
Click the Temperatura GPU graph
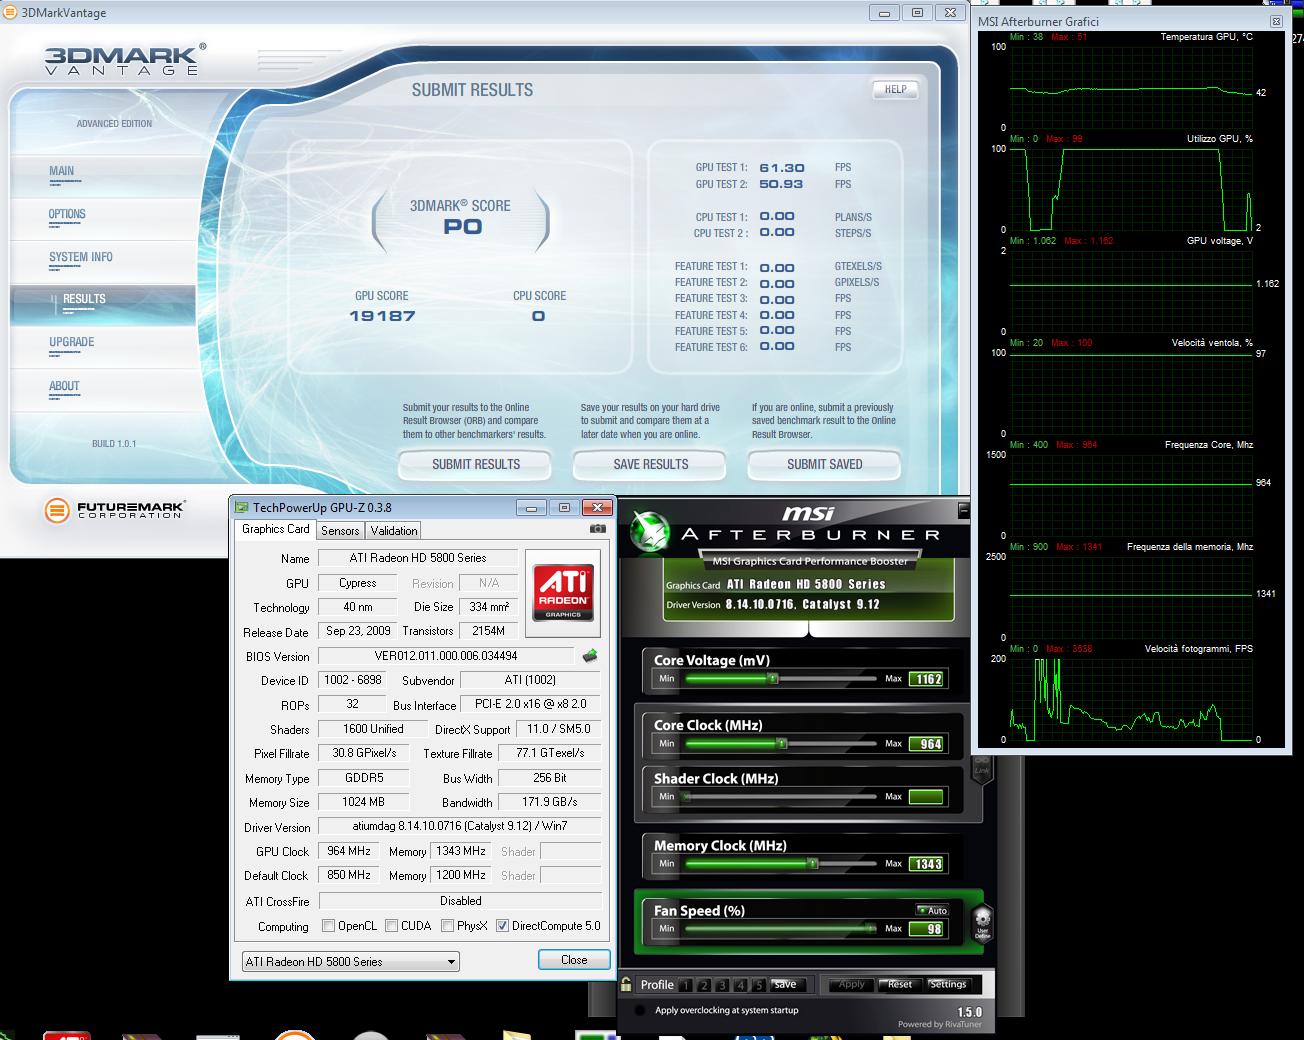coord(1131,86)
